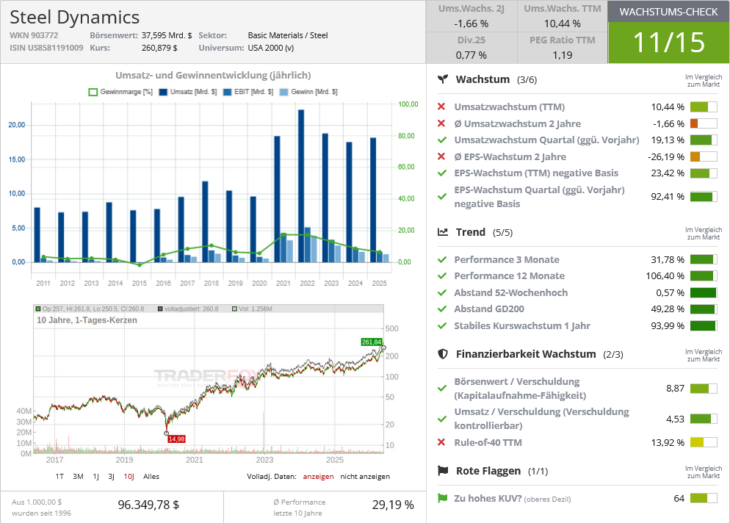Toggle Gewinnmarge [%] legend series
Screen dimensions: 730x523
121,92
